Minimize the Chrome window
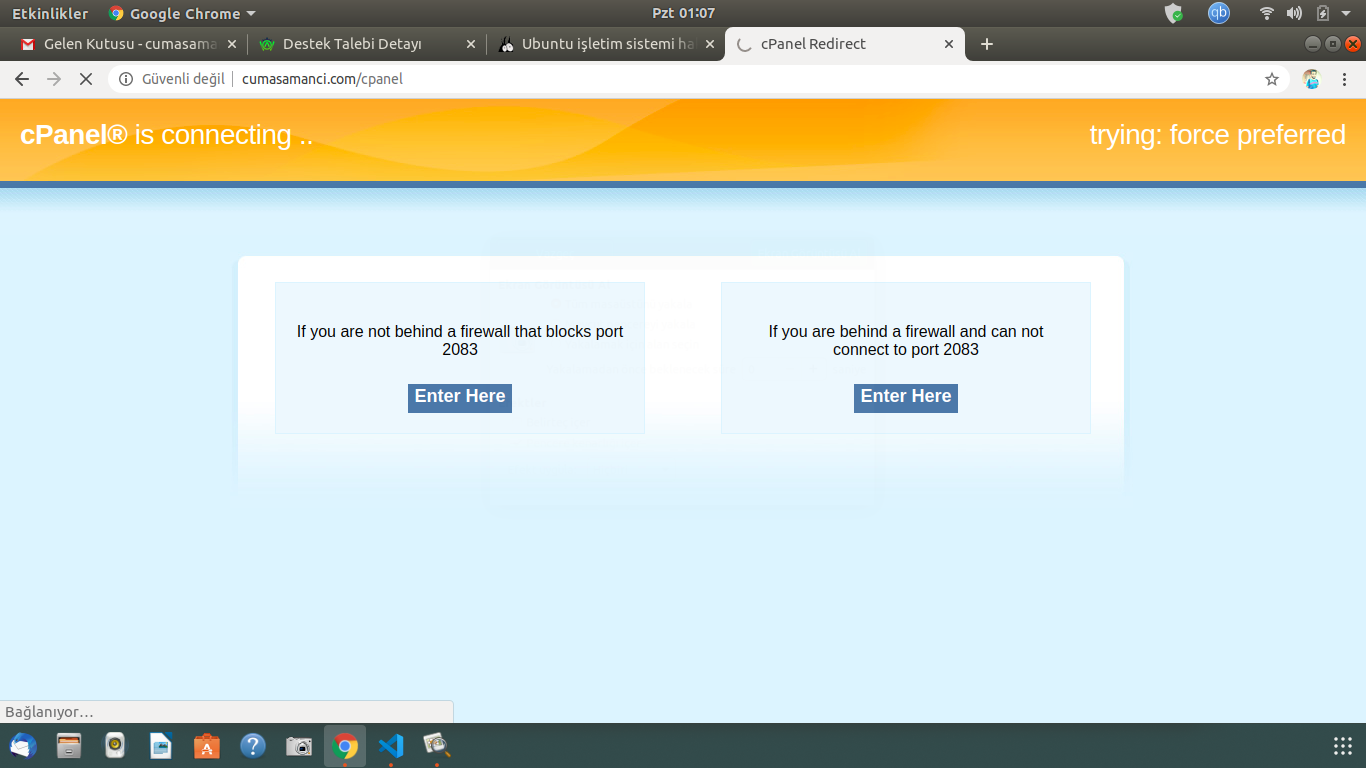 [x=1313, y=44]
